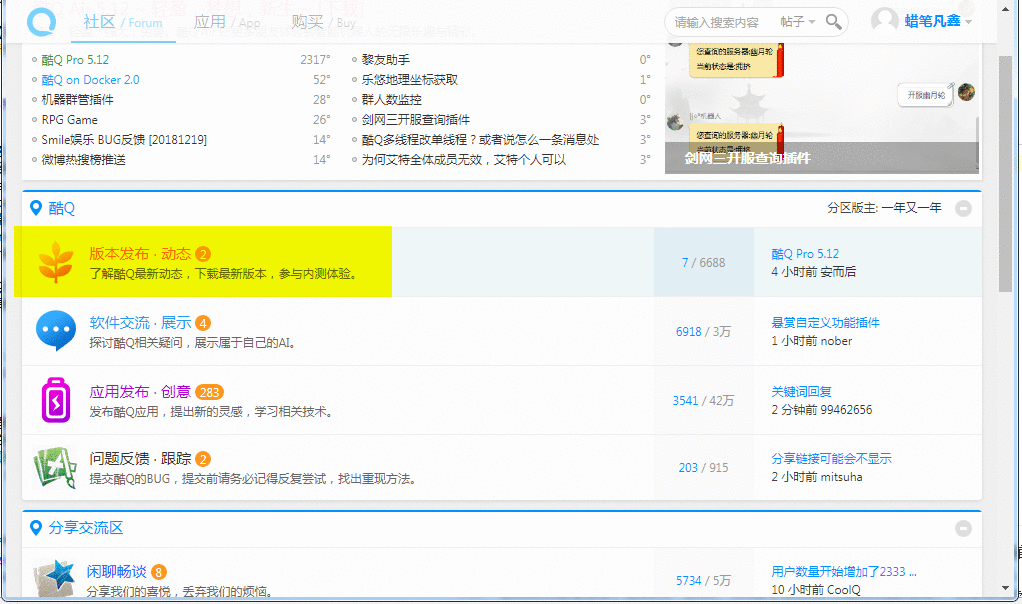Click the pencil icon for 问题反馈·跟踪
This screenshot has width=1022, height=604.
tap(55, 467)
